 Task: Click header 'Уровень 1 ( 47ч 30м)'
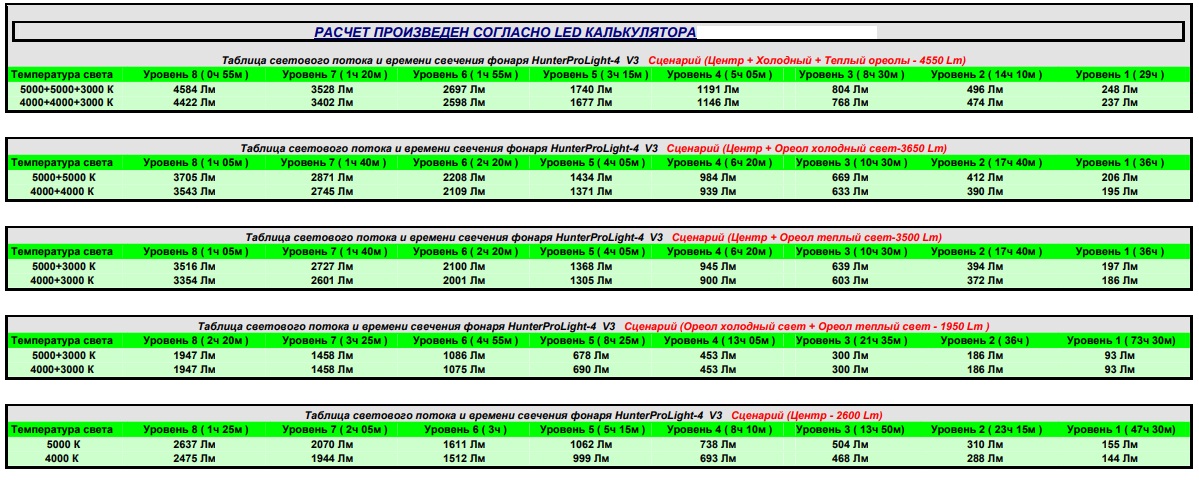click(x=1121, y=429)
